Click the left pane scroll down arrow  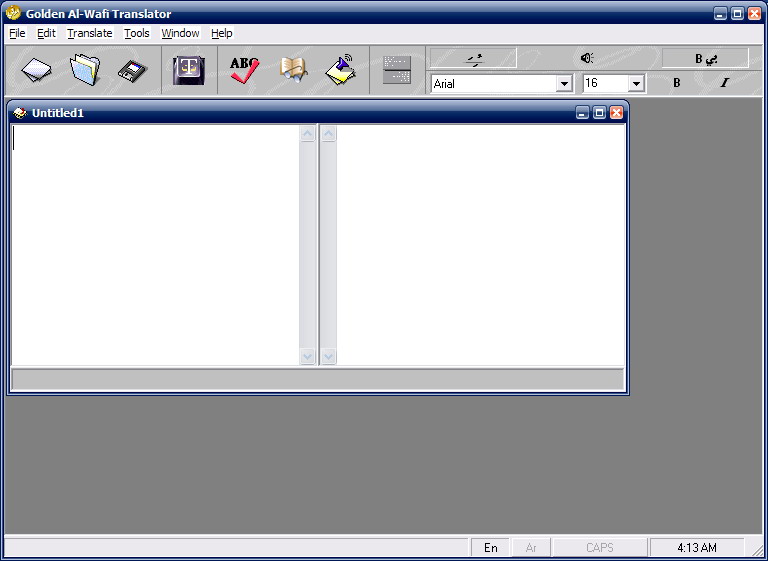[x=308, y=356]
